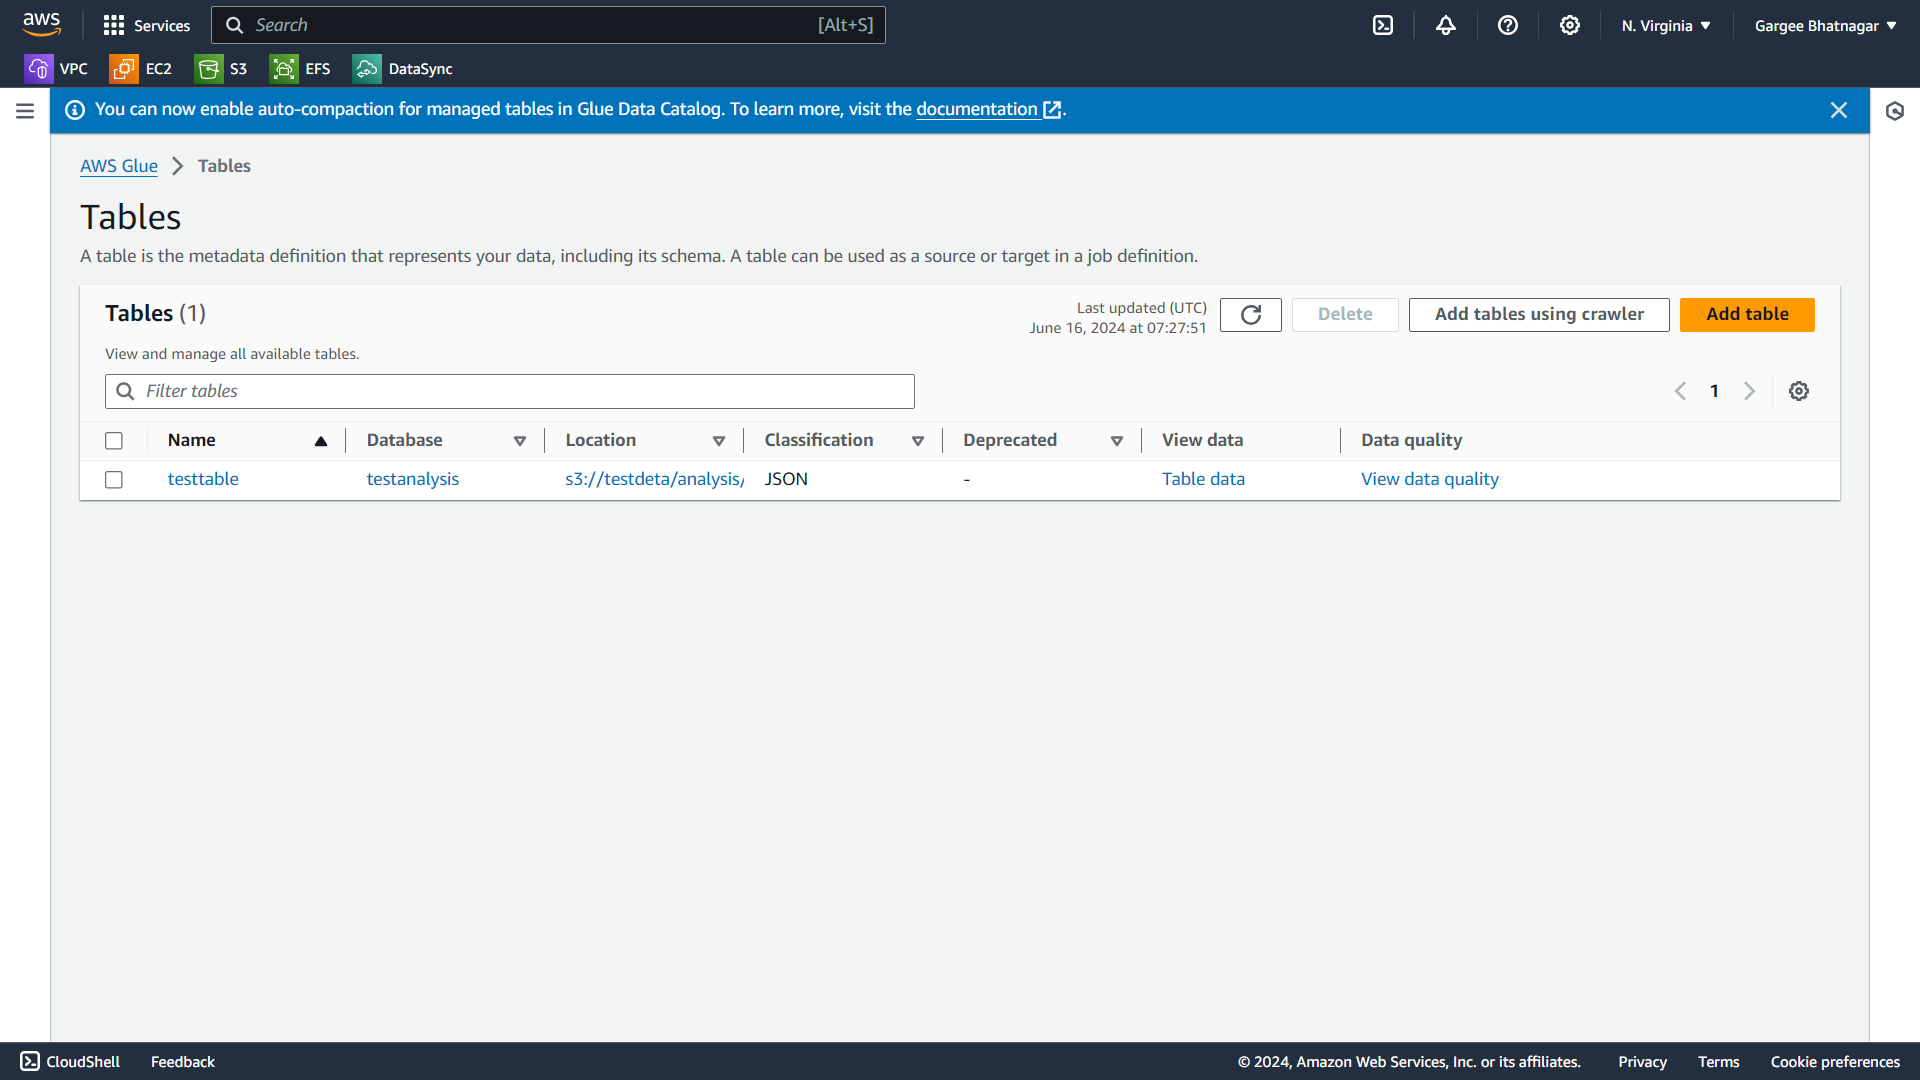
Task: Focus the Filter tables search field
Action: click(510, 392)
